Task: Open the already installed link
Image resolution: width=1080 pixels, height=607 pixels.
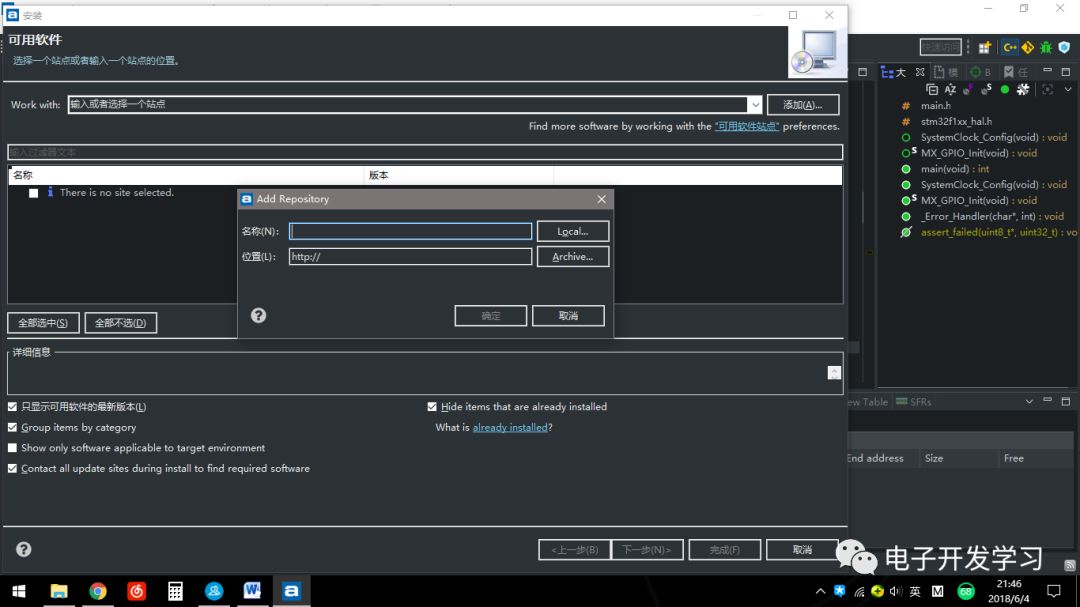Action: coord(510,427)
